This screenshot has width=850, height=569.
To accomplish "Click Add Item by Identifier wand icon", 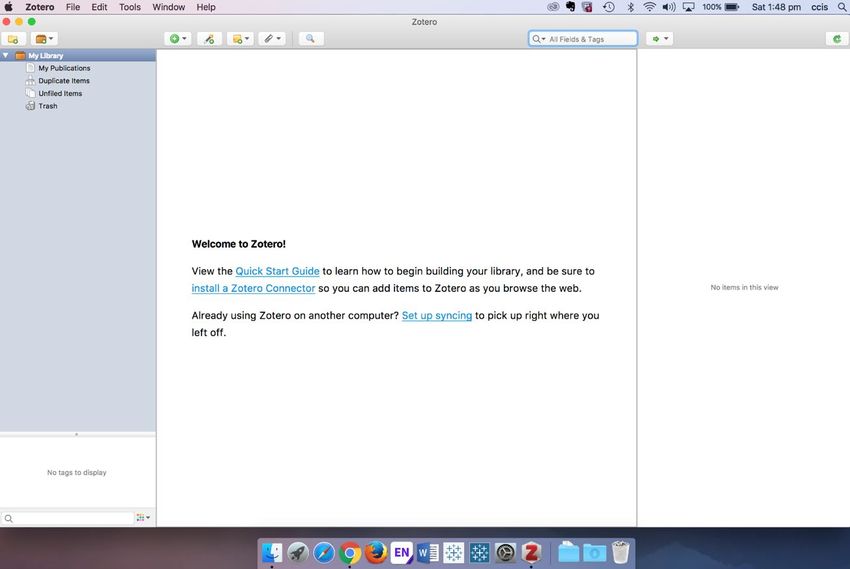I will [x=209, y=39].
